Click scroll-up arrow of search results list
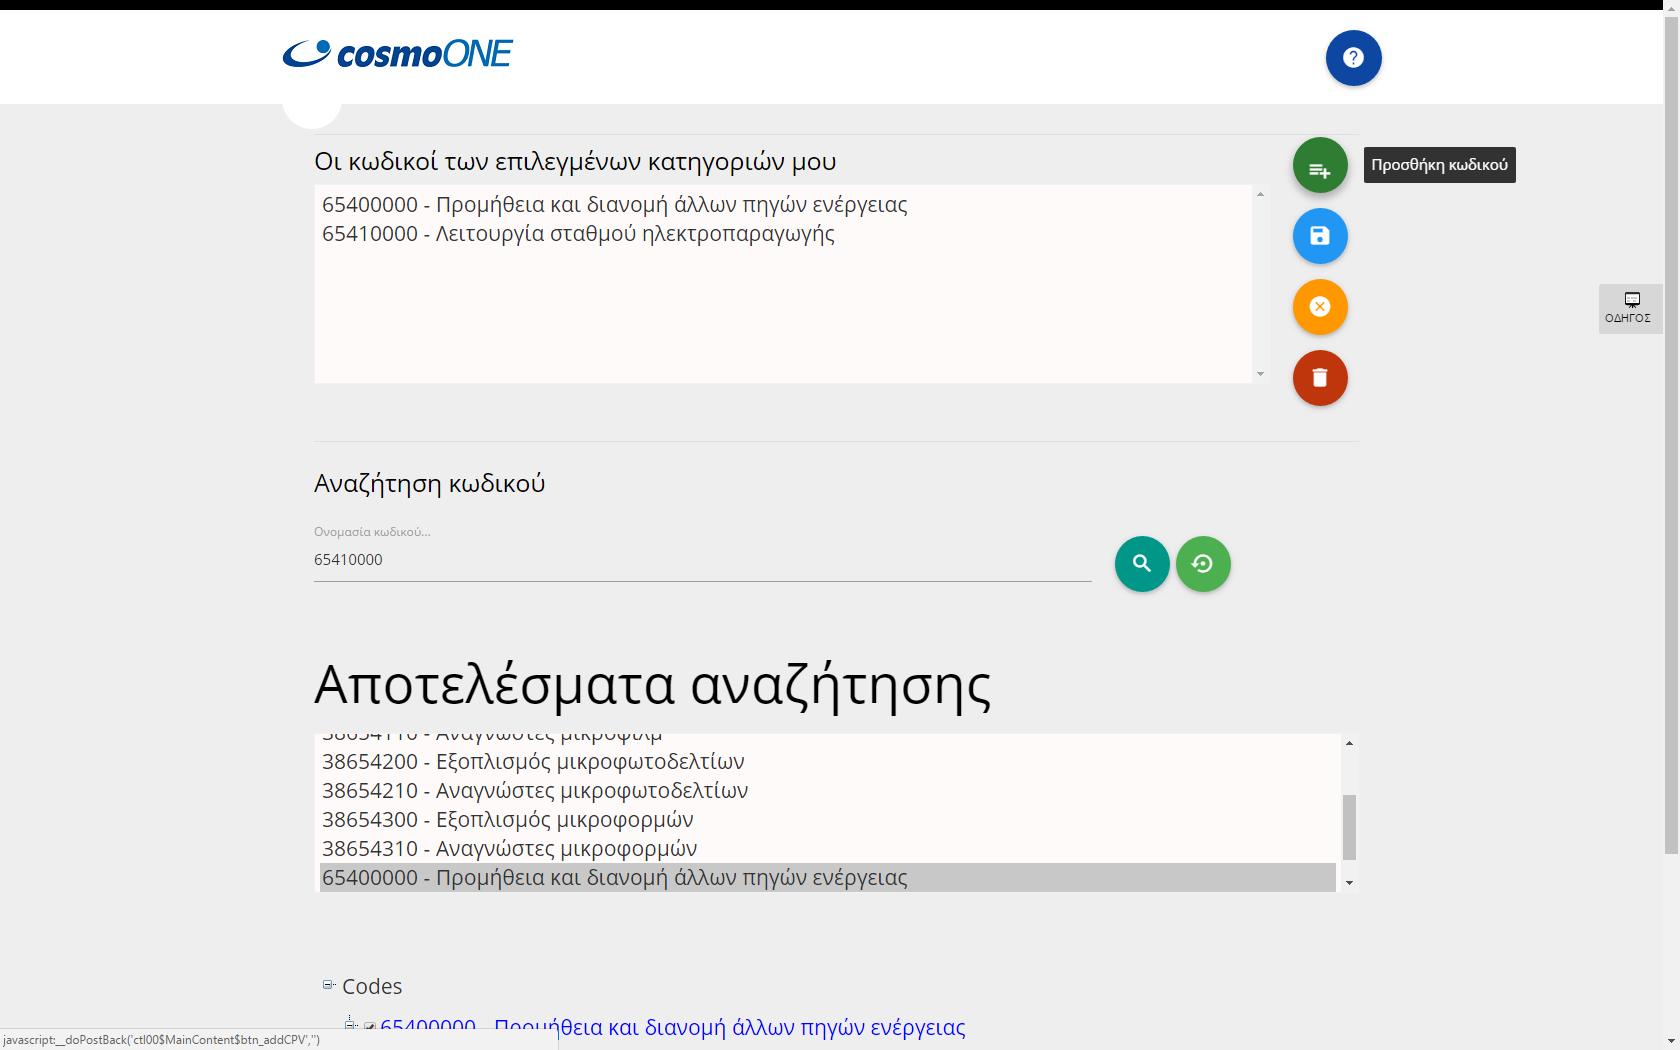This screenshot has height=1050, width=1680. tap(1349, 743)
